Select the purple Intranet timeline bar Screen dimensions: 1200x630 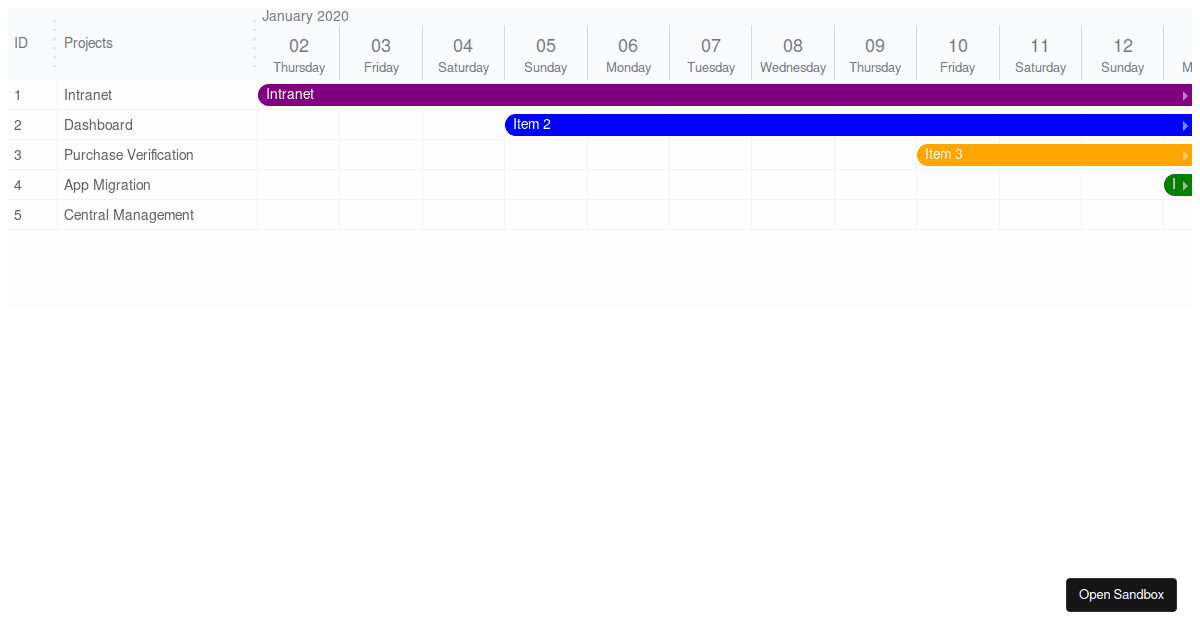click(700, 95)
